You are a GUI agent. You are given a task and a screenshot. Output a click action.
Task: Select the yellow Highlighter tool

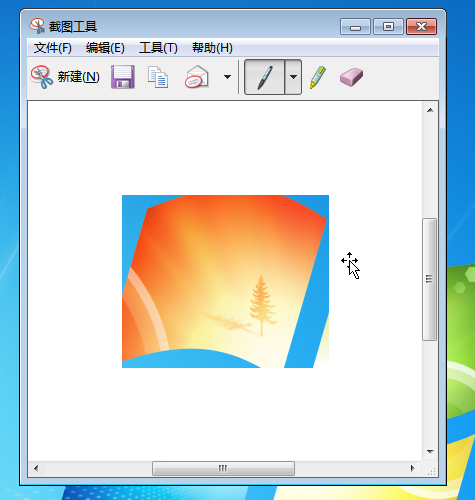[318, 77]
